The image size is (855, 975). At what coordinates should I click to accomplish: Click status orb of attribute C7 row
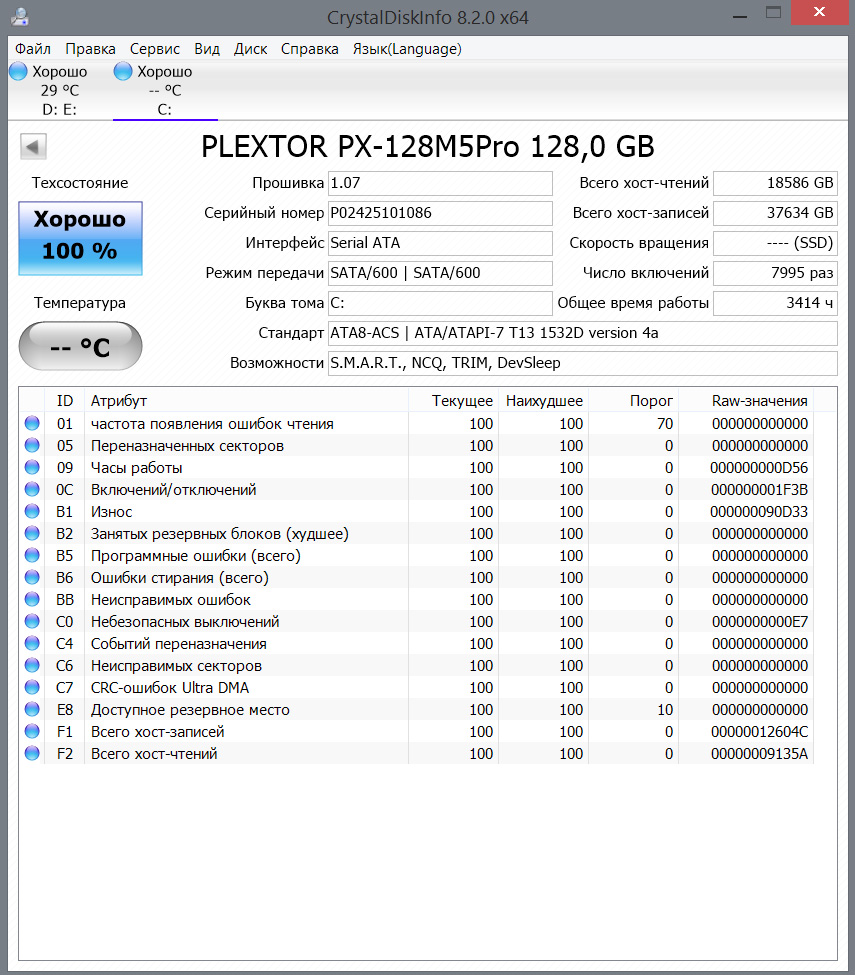(32, 688)
